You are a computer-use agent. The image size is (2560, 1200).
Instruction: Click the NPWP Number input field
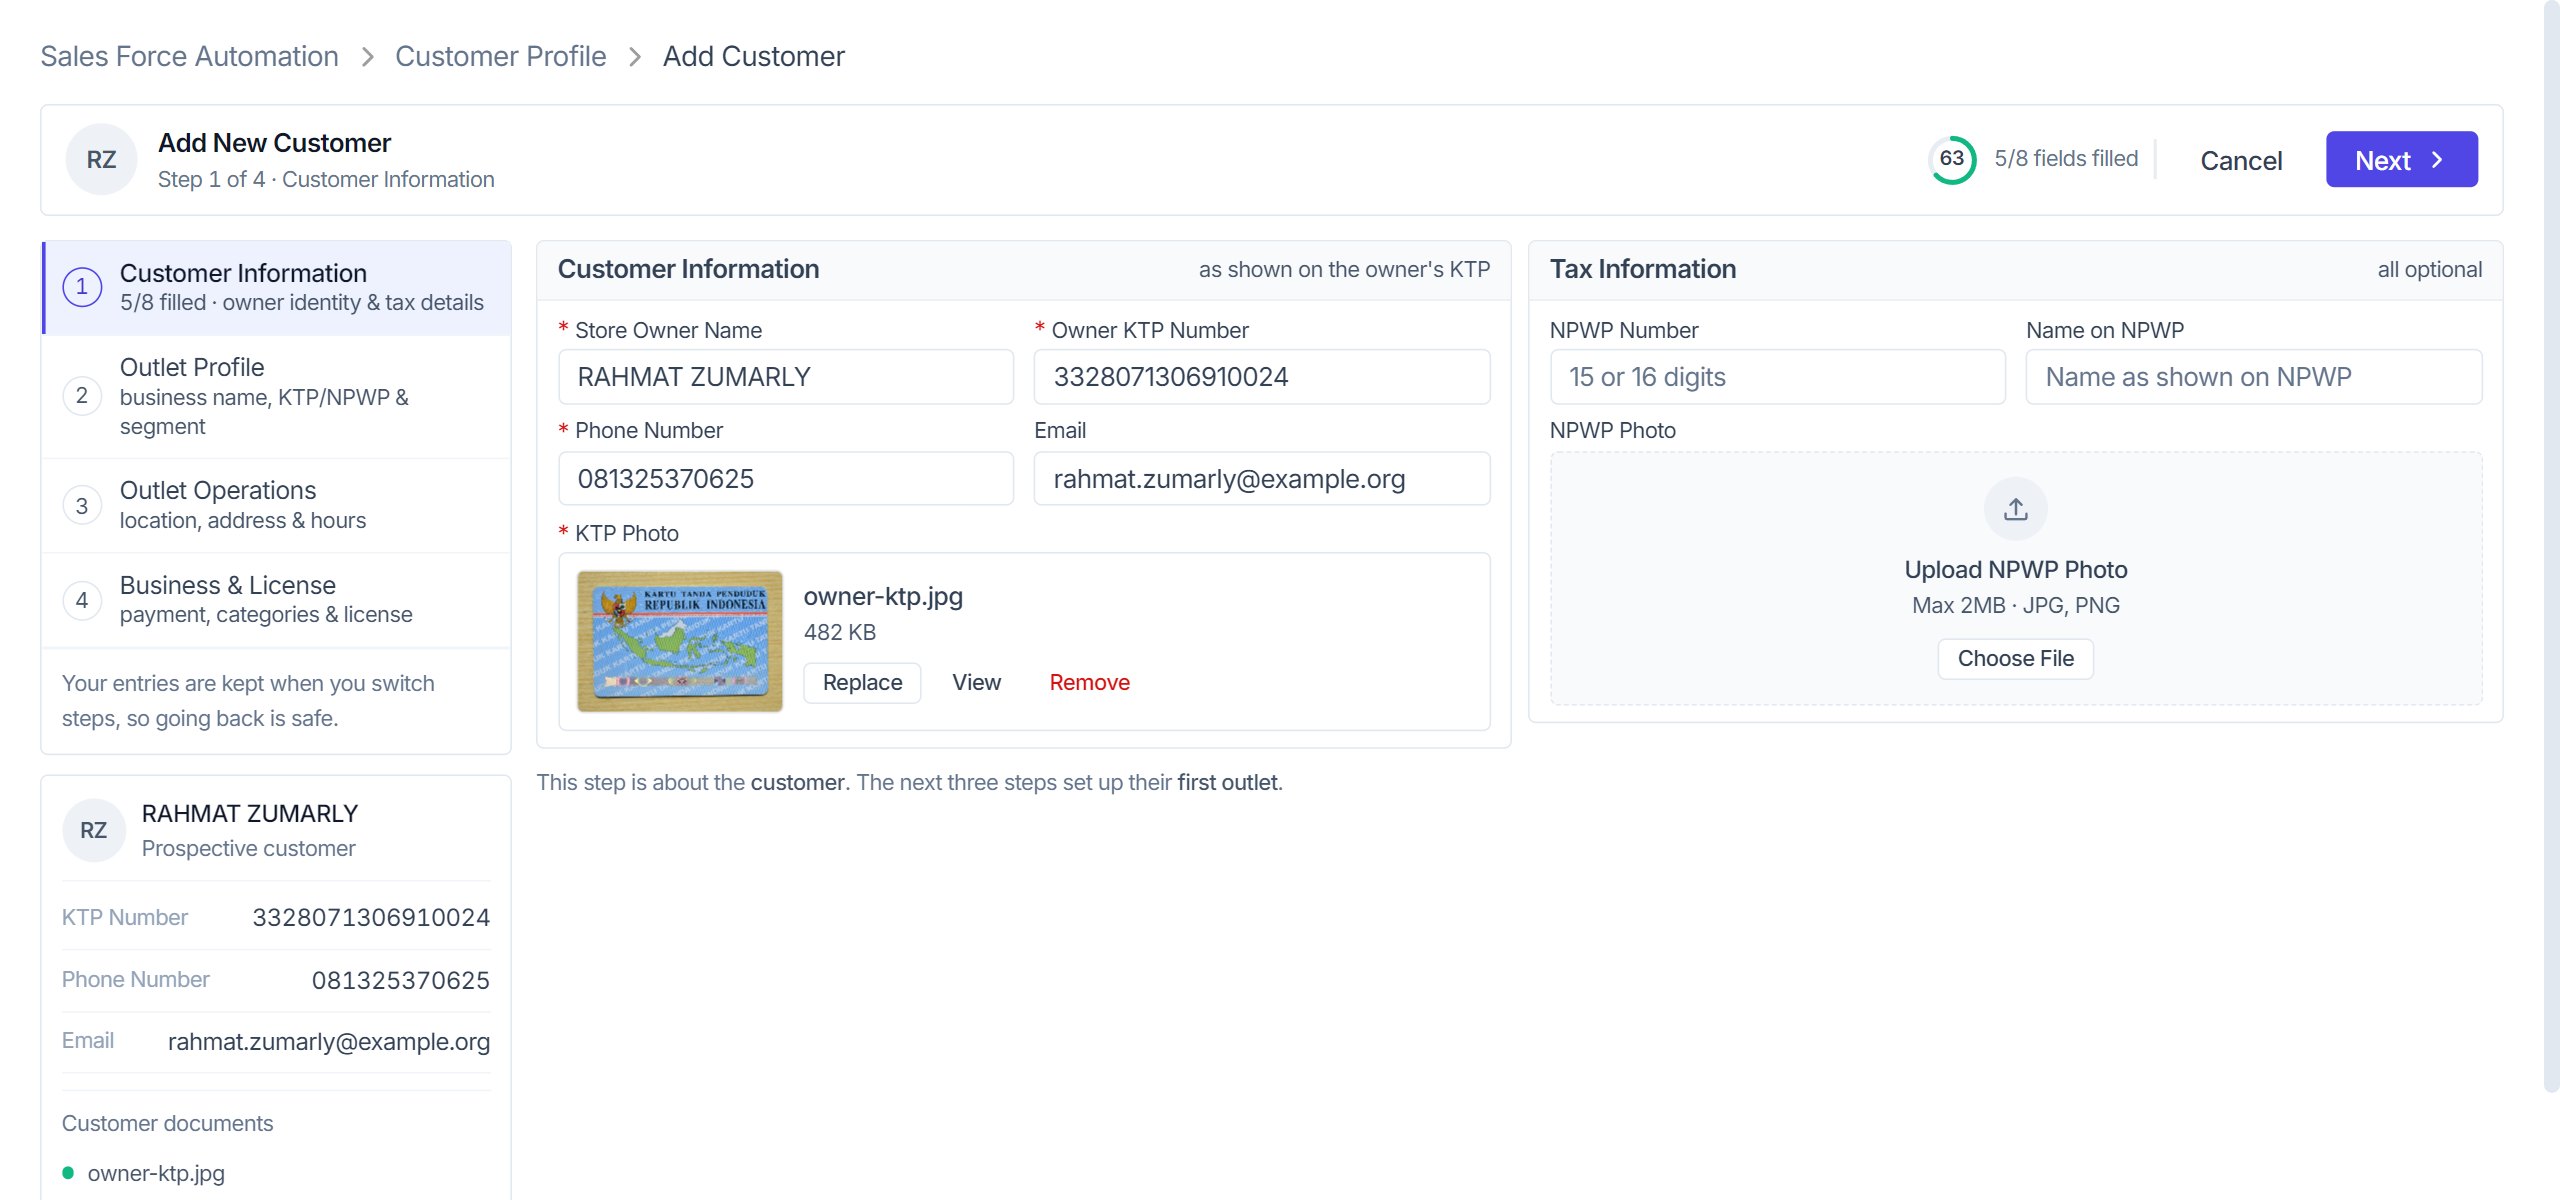(1777, 377)
